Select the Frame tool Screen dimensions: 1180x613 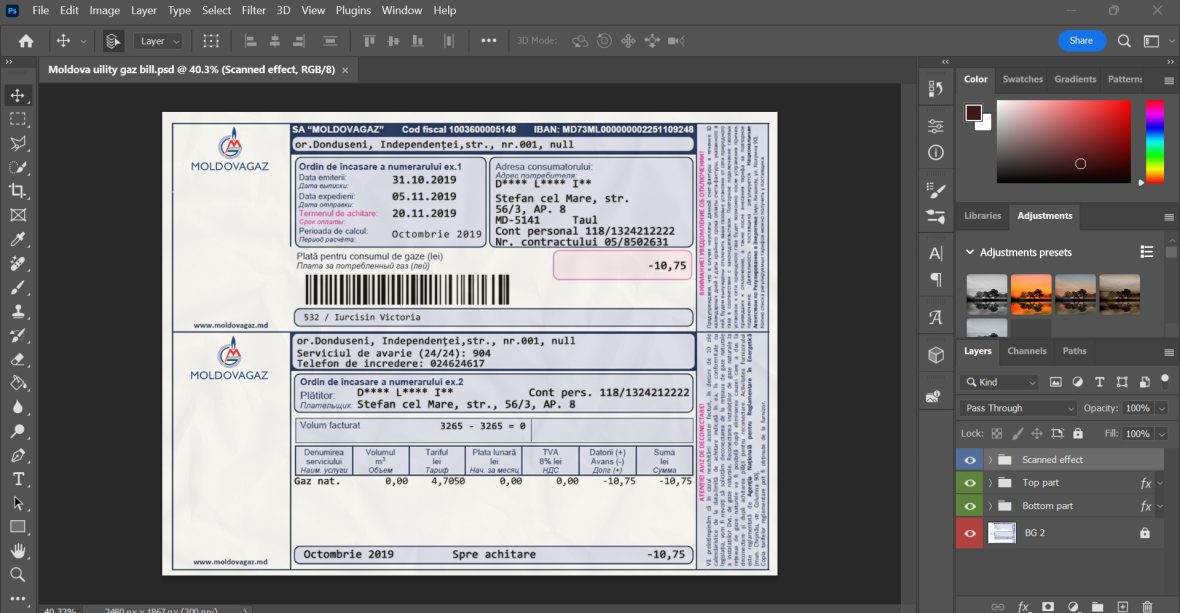[x=17, y=215]
